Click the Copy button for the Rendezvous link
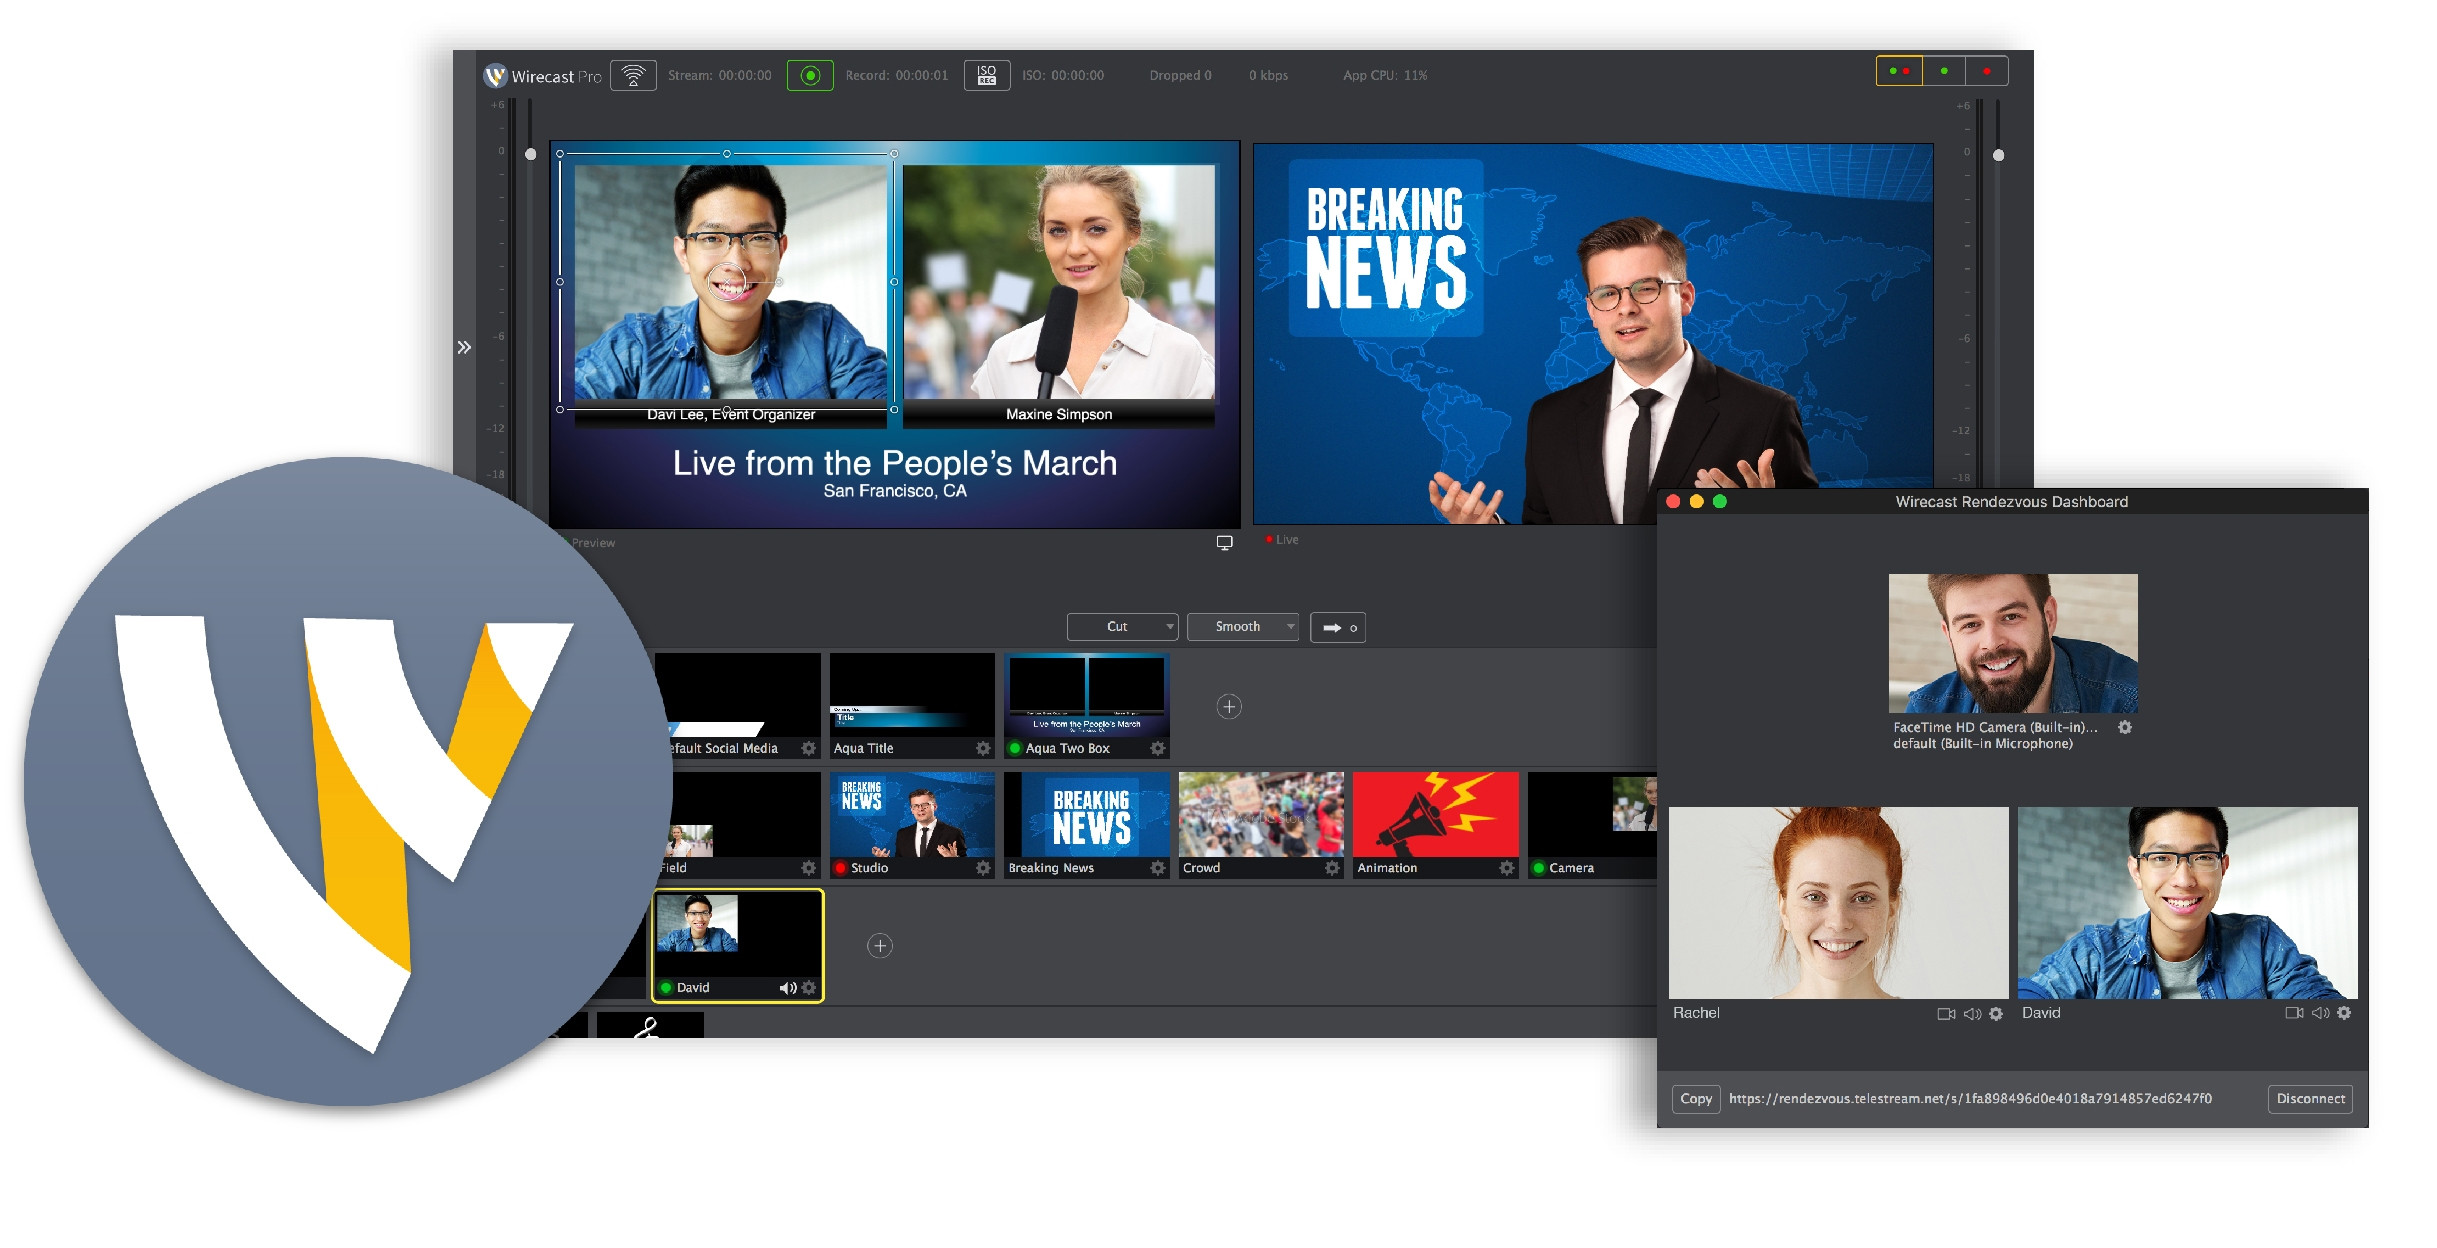The image size is (2437, 1248). tap(1695, 1098)
